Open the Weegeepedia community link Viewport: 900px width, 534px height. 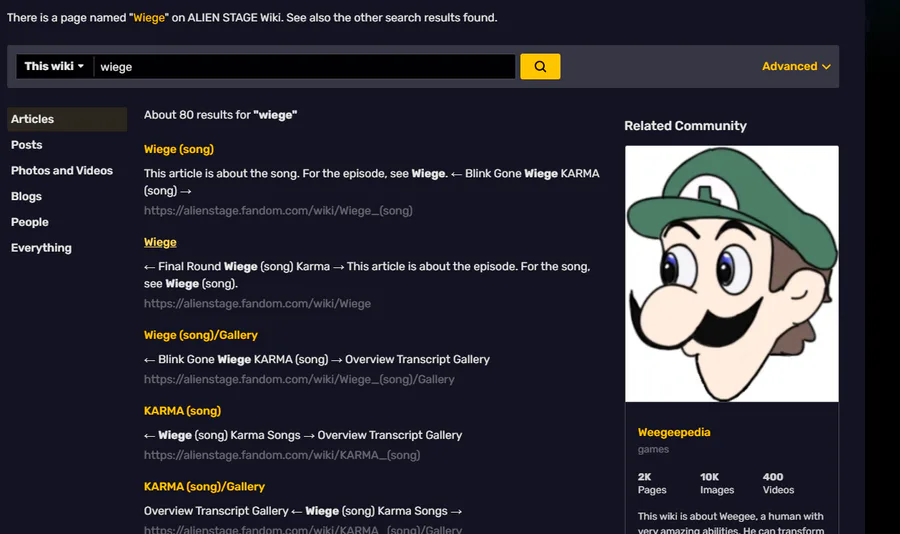(x=674, y=432)
